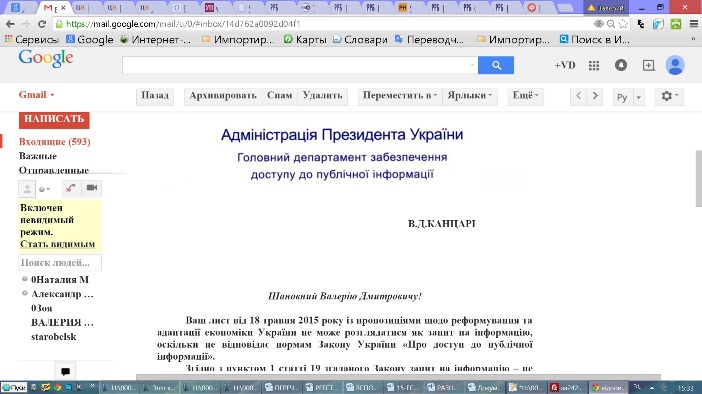Click the Удалить button
The width and height of the screenshot is (702, 394).
[x=322, y=96]
